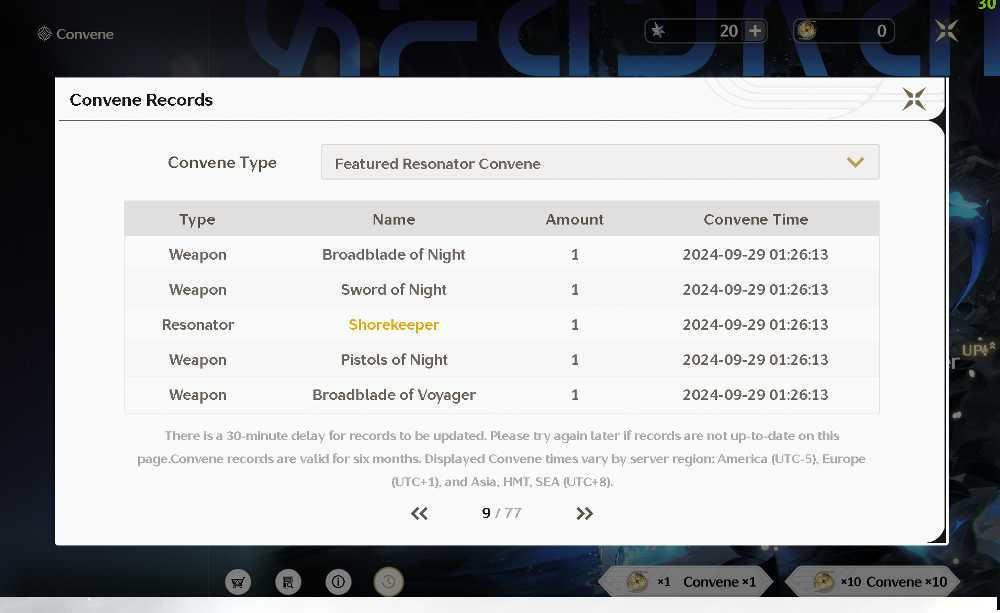Click the Amount column header
The height and width of the screenshot is (613, 1000).
(574, 219)
